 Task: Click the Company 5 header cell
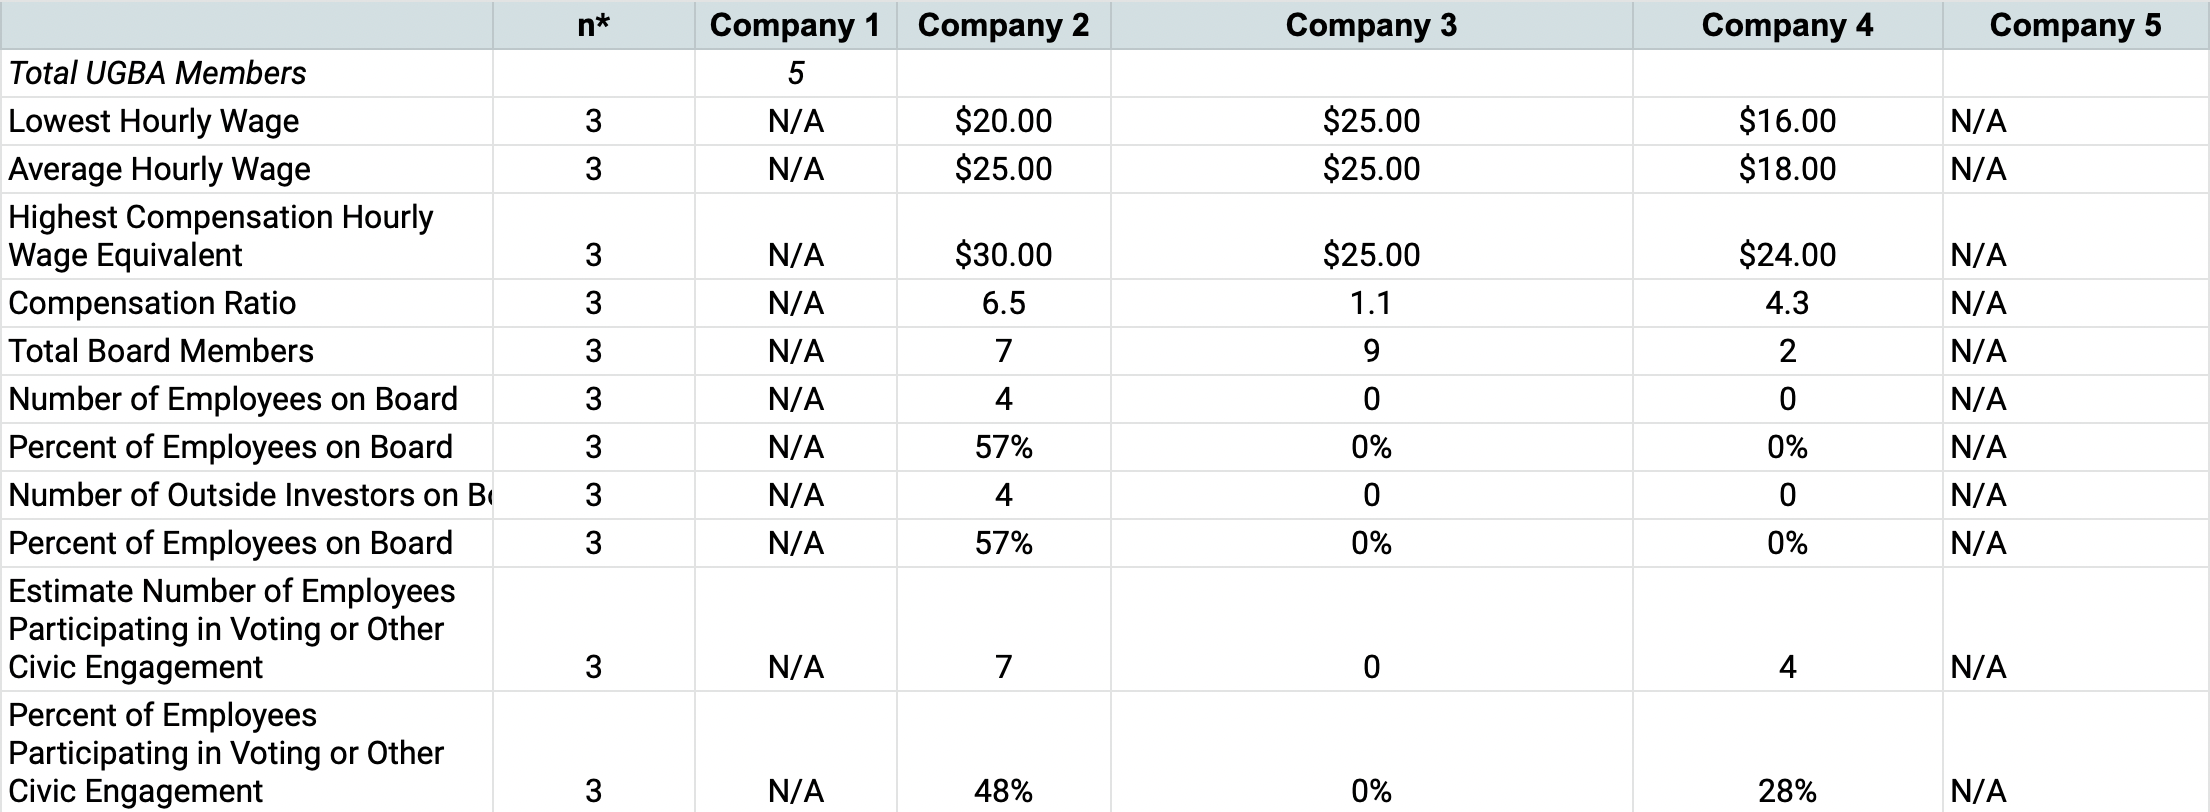click(2075, 25)
